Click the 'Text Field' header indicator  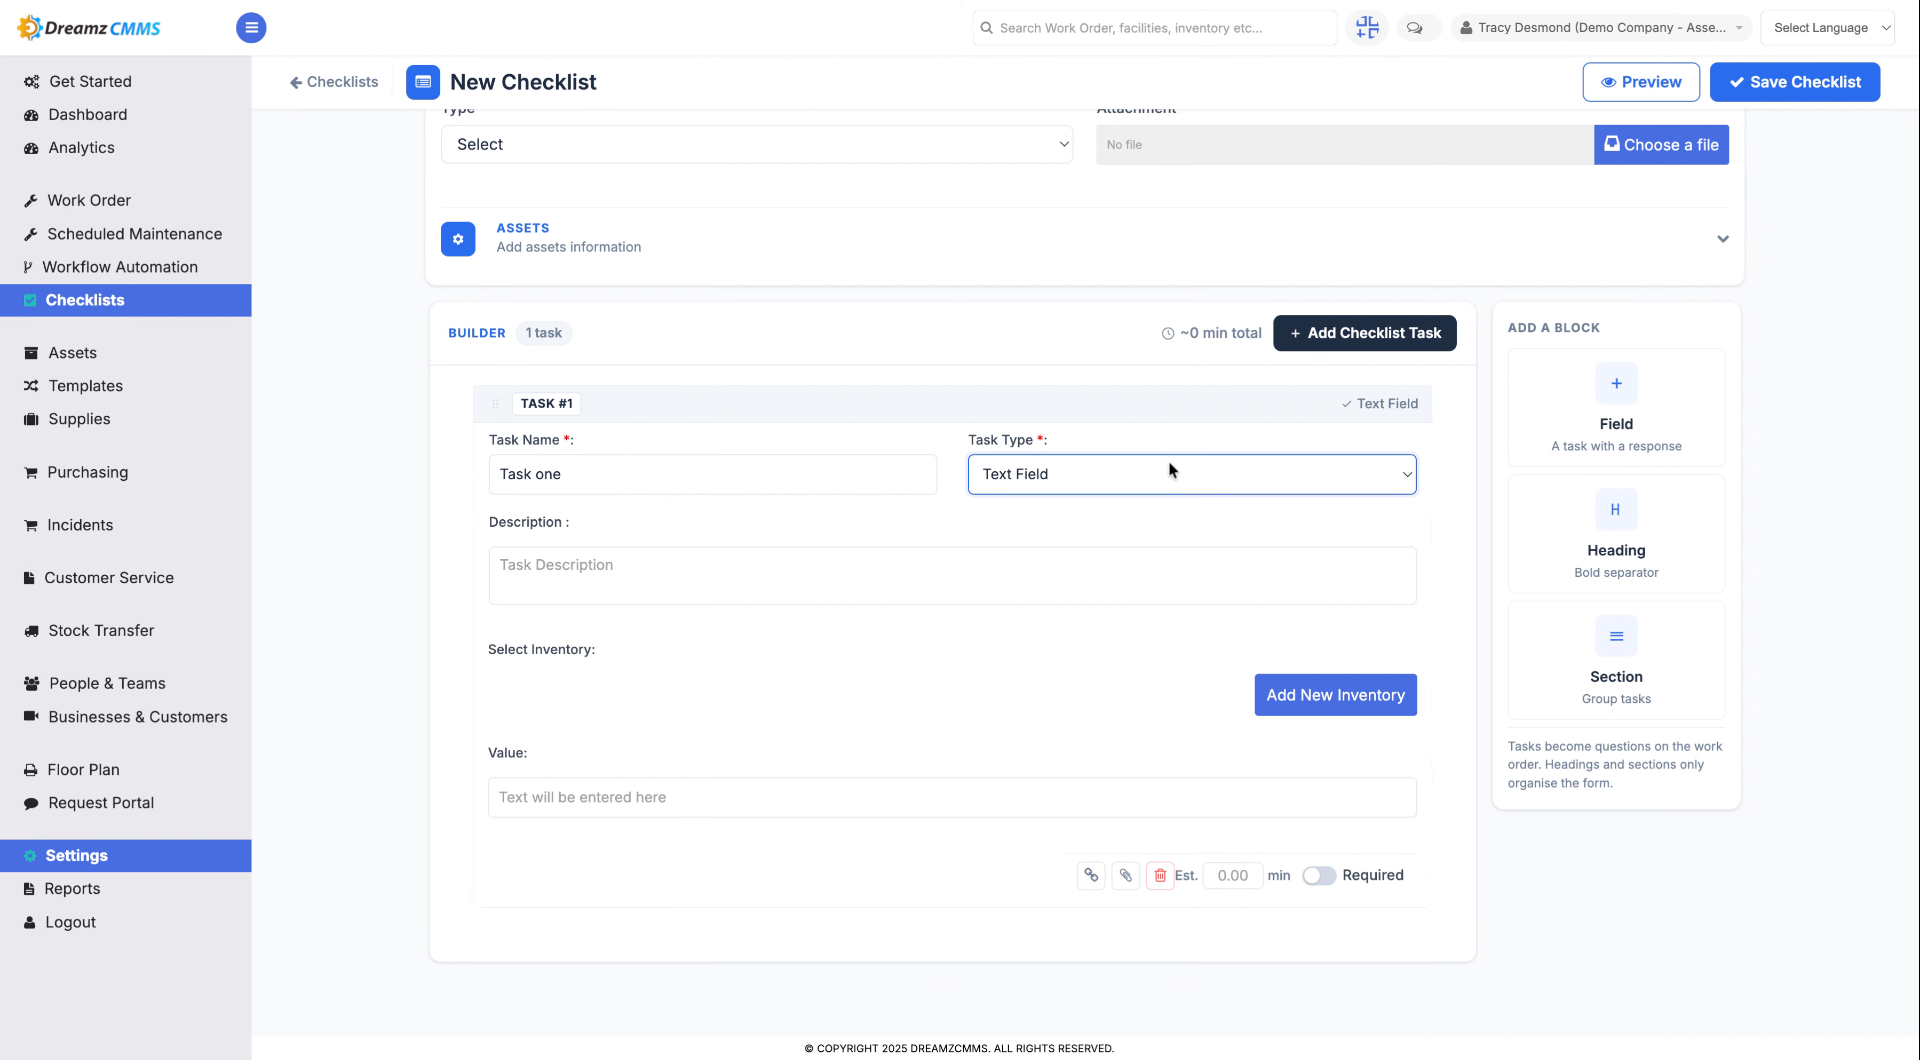tap(1379, 404)
